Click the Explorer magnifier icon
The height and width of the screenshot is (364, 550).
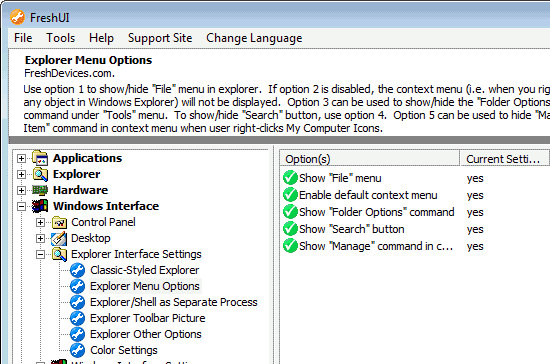(x=40, y=174)
